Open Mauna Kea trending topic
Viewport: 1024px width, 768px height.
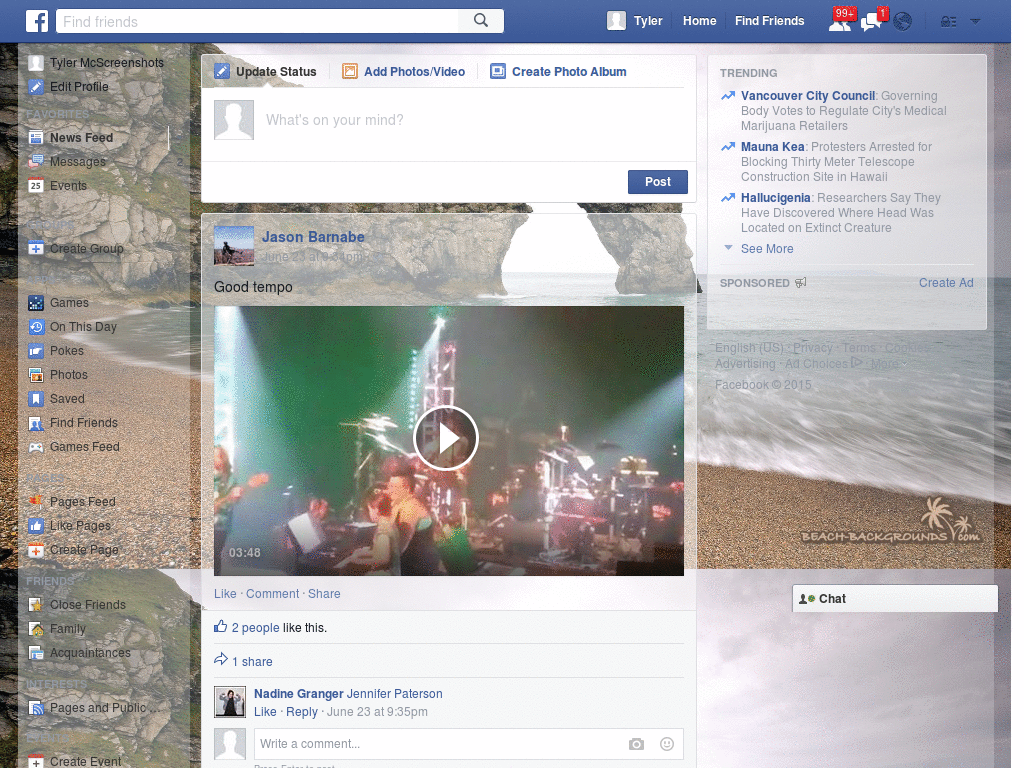pyautogui.click(x=773, y=147)
